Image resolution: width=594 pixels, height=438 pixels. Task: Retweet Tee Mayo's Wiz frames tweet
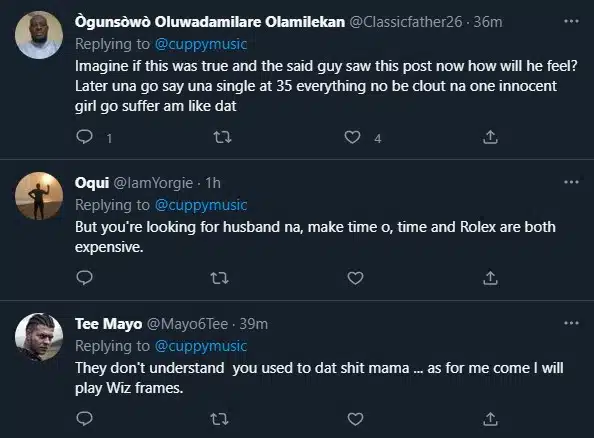point(220,419)
